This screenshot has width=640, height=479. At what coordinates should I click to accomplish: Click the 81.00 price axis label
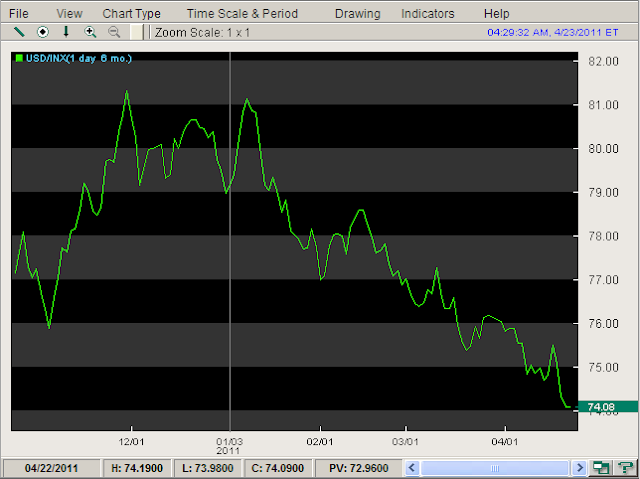[x=603, y=105]
